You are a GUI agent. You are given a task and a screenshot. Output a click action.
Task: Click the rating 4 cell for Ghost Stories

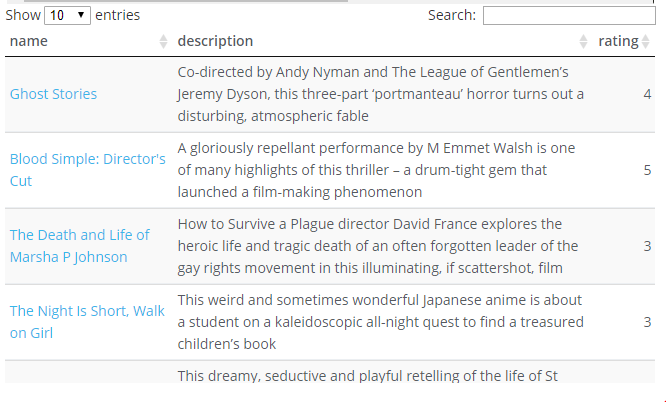point(647,94)
